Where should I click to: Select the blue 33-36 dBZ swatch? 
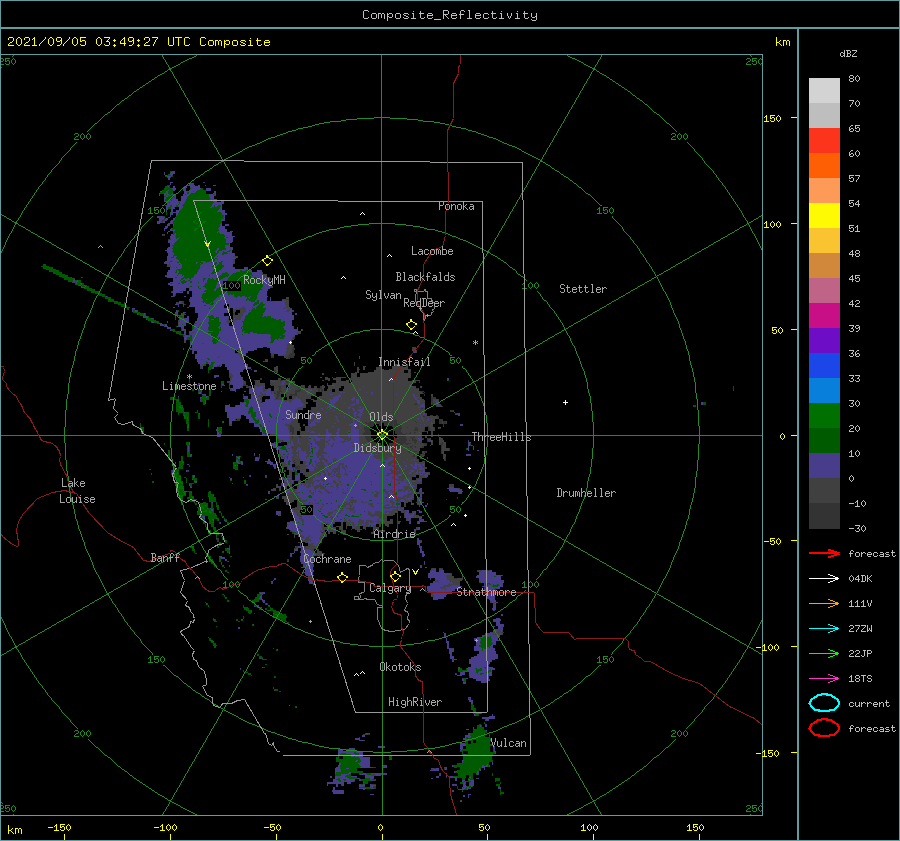824,366
